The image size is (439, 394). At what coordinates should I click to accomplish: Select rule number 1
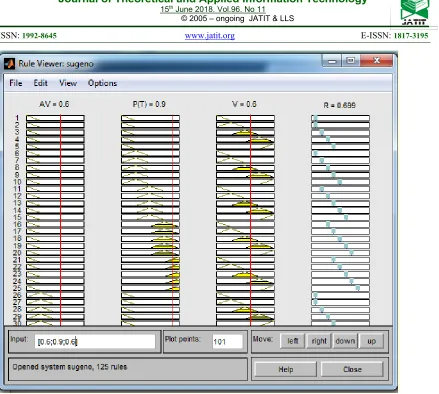[17, 118]
